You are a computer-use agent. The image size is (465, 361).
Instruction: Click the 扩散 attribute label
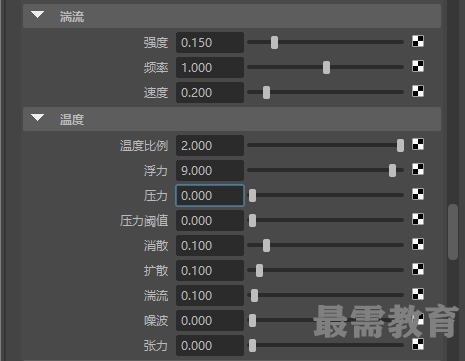156,271
